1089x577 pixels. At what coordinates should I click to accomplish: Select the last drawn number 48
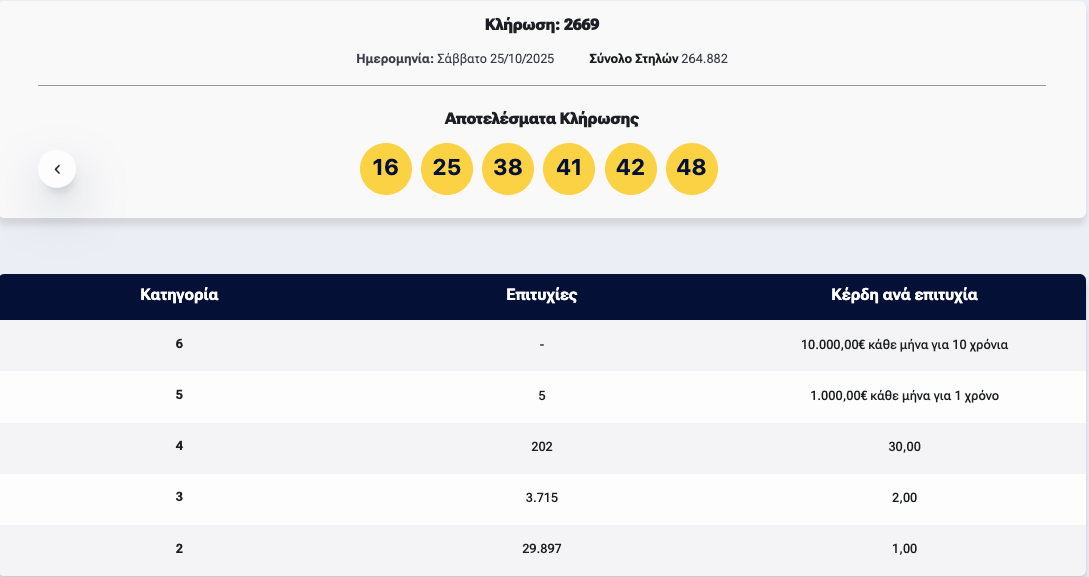pyautogui.click(x=692, y=168)
